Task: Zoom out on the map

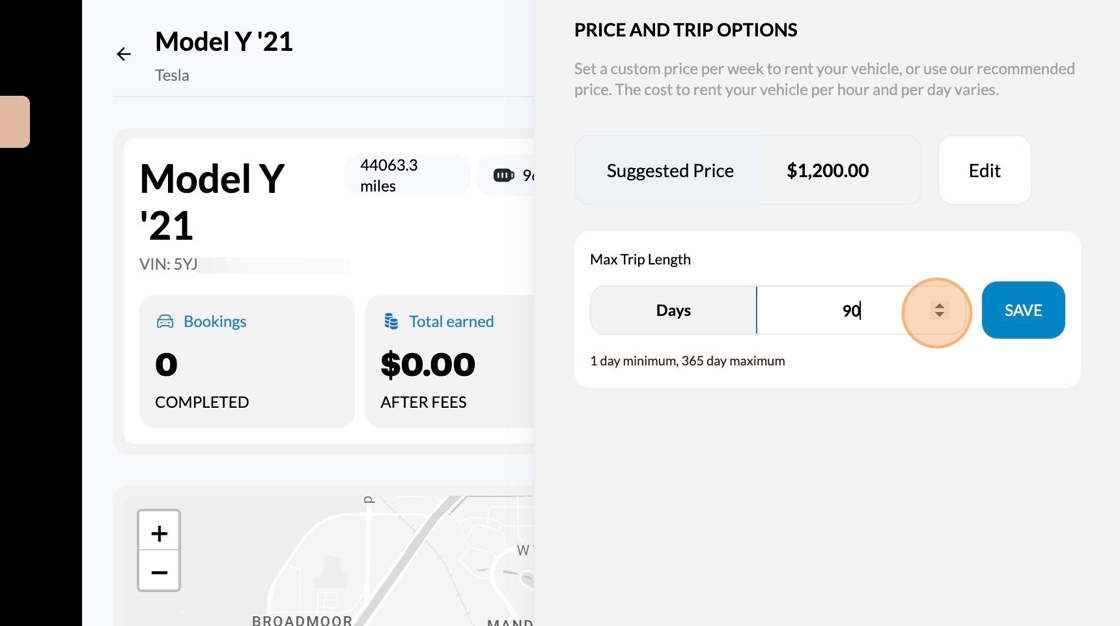Action: tap(159, 572)
